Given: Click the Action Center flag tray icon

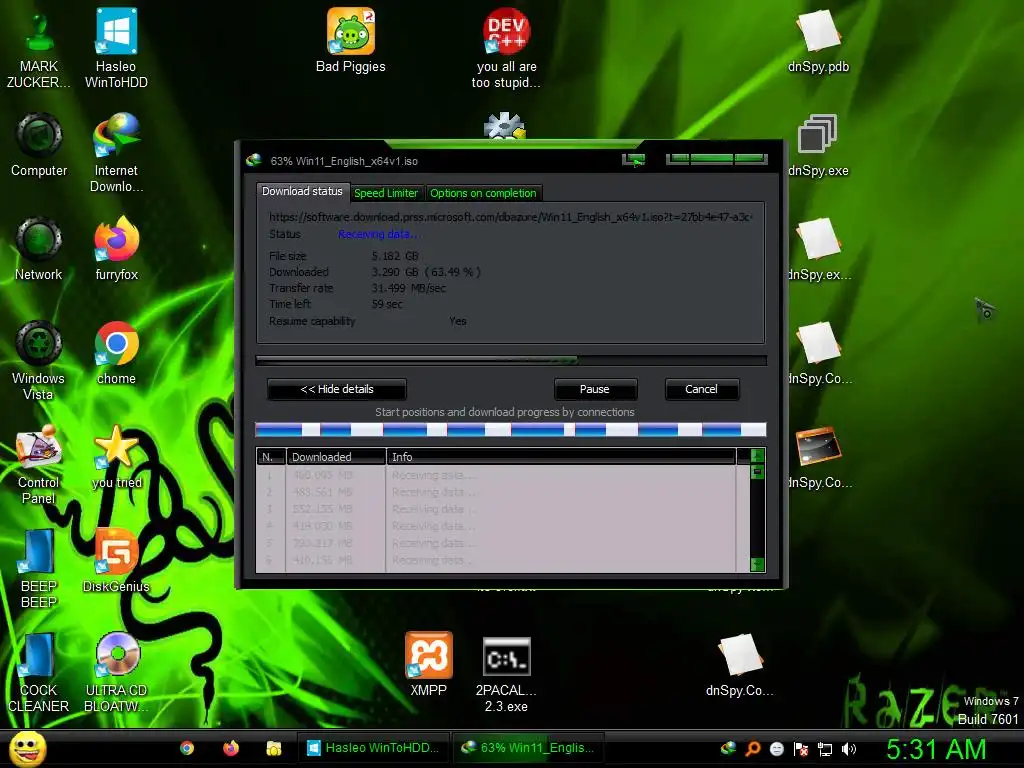Looking at the screenshot, I should pos(801,748).
